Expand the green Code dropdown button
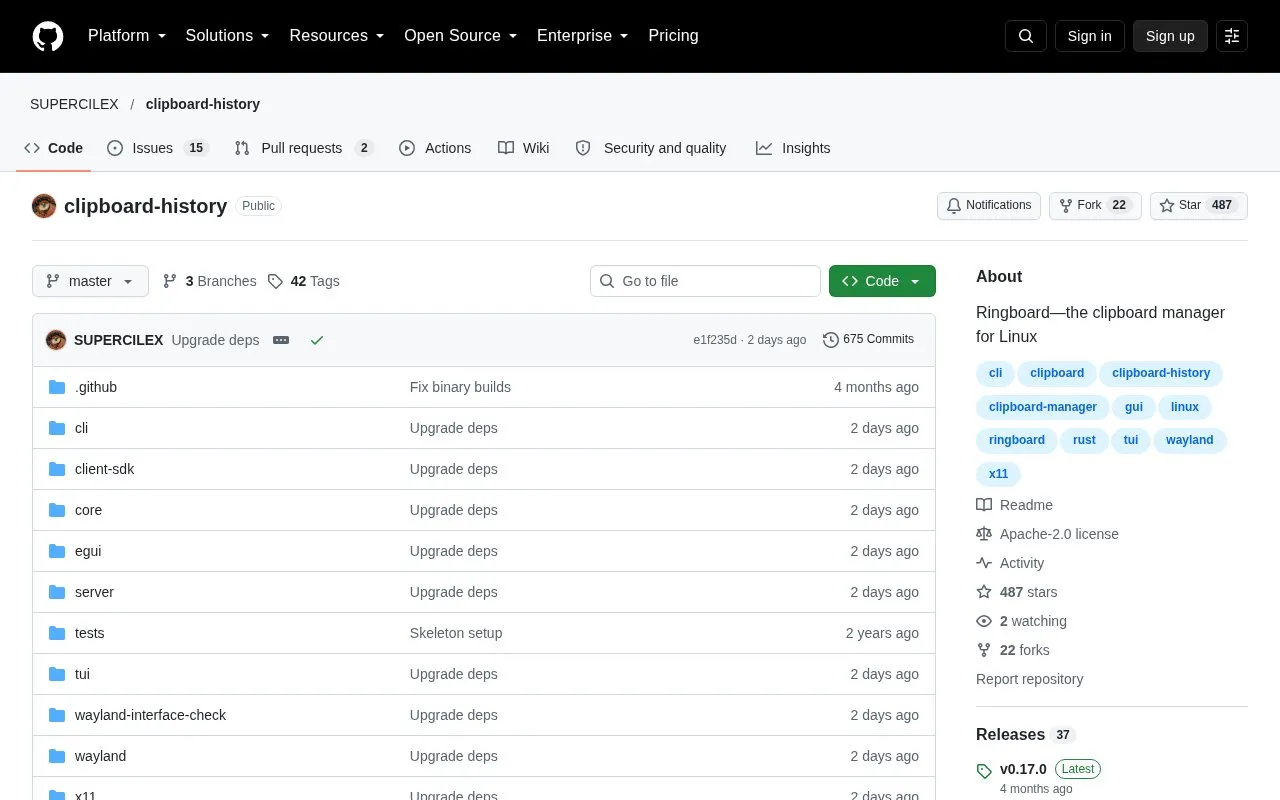 [882, 281]
